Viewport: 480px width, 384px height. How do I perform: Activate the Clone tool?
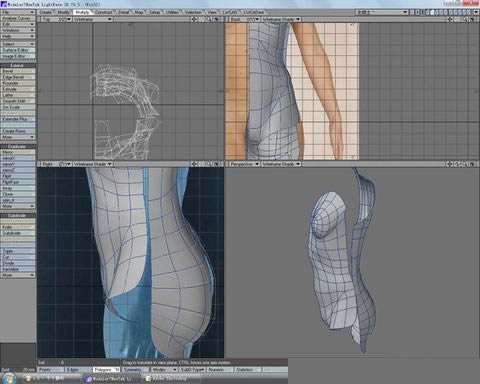pyautogui.click(x=18, y=194)
